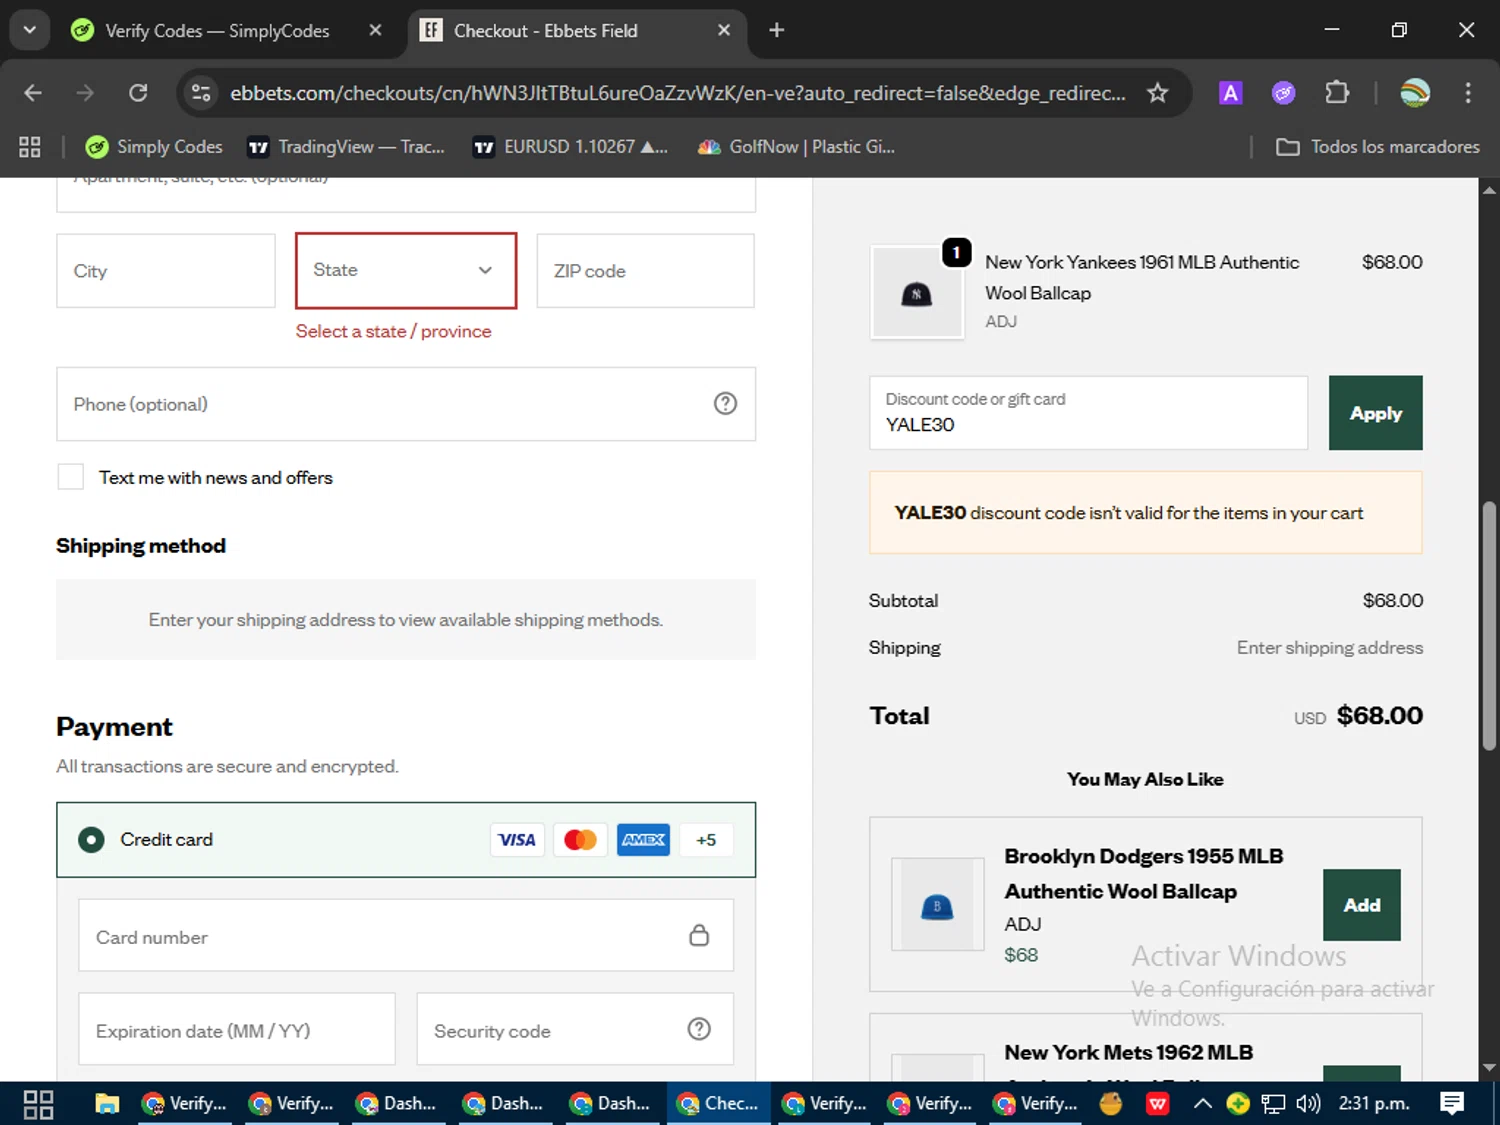Open Todos los marcadores folder
The width and height of the screenshot is (1500, 1125).
click(1378, 147)
